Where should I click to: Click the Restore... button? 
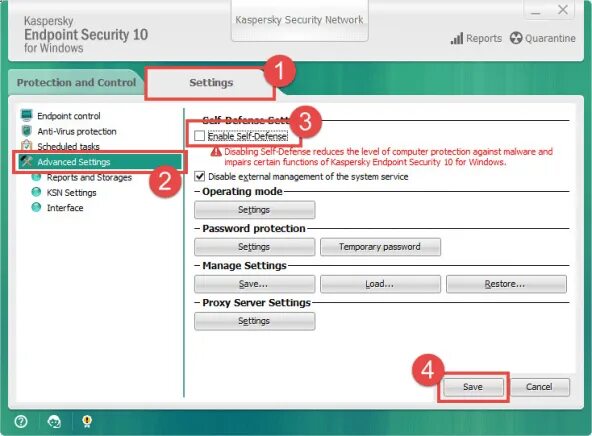506,284
